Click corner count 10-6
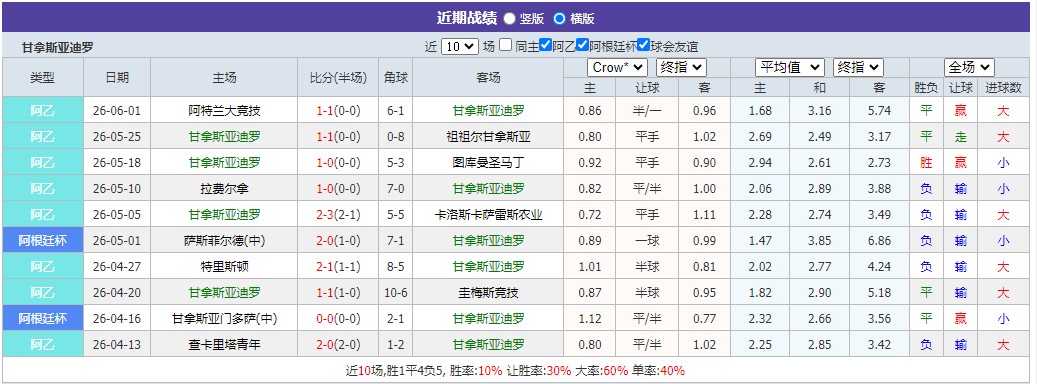The image size is (1037, 384). pos(395,293)
